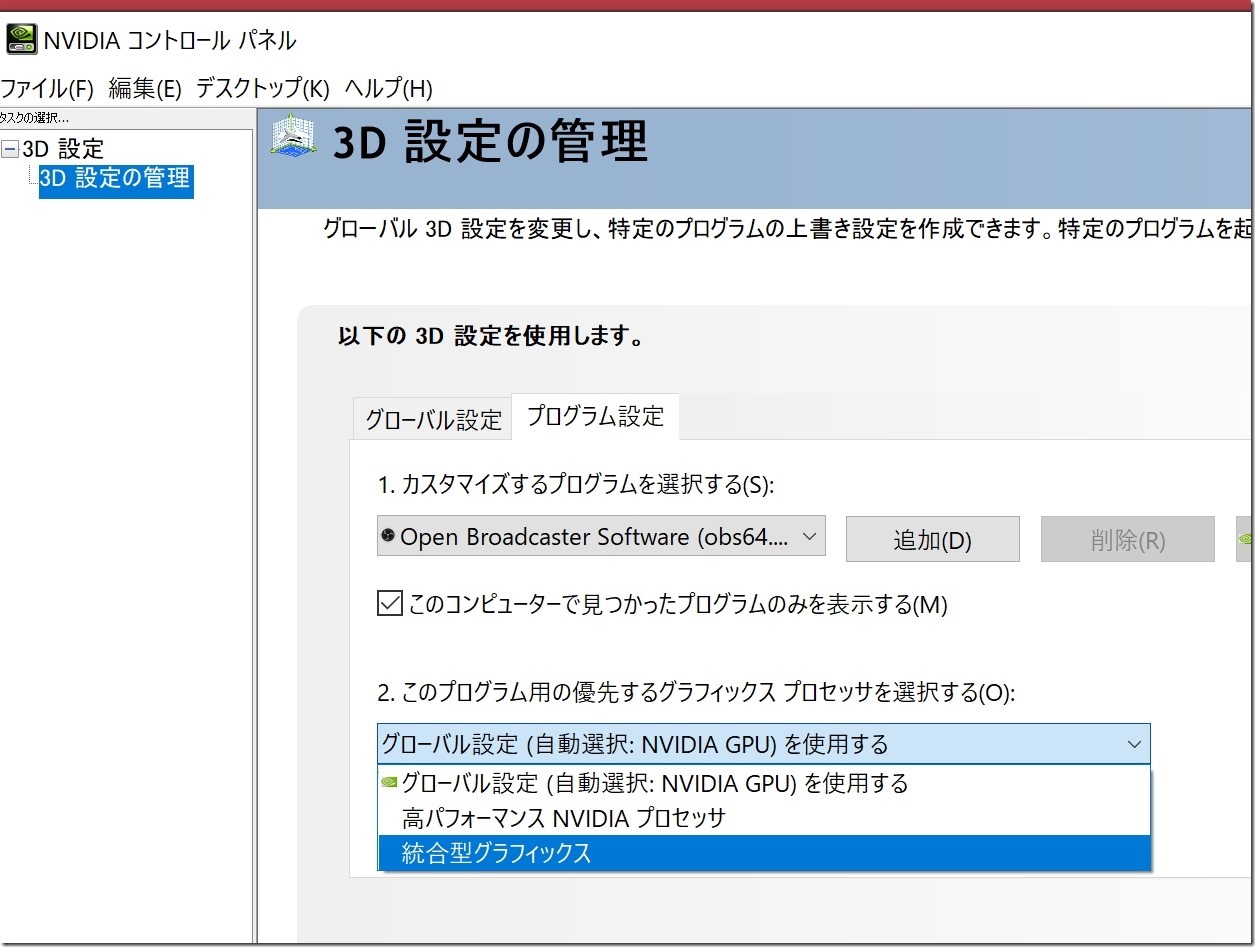The width and height of the screenshot is (1255, 947).
Task: Select 3D 設定 in the task tree
Action: 63,149
